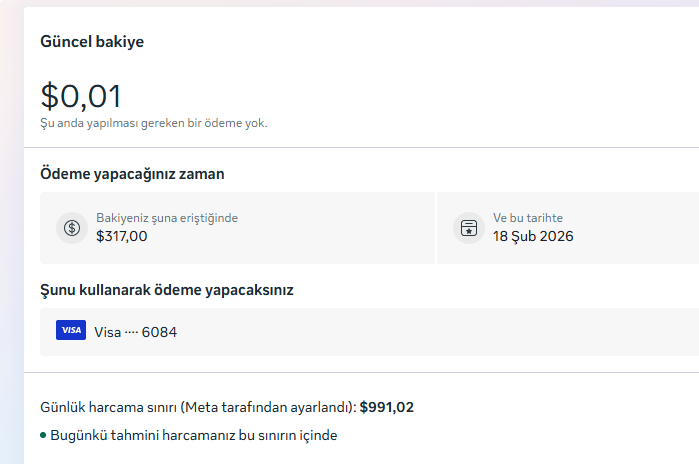Click the Güncel bakiye heading
This screenshot has width=699, height=464.
point(92,41)
